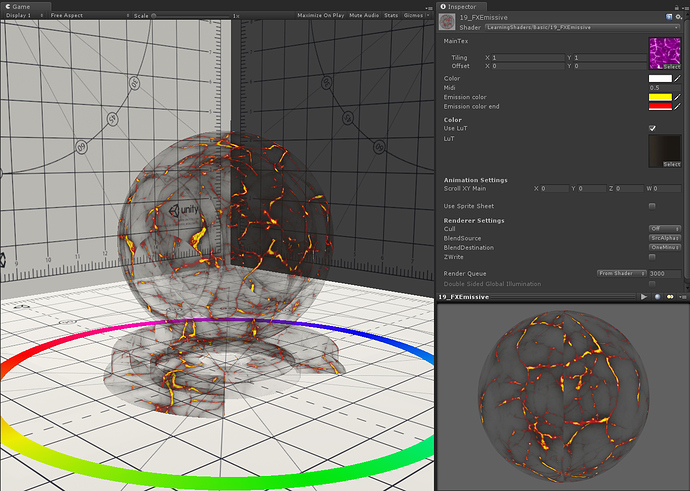Open the material settings gear icon
Screen dimensions: 690x491
(x=679, y=17)
